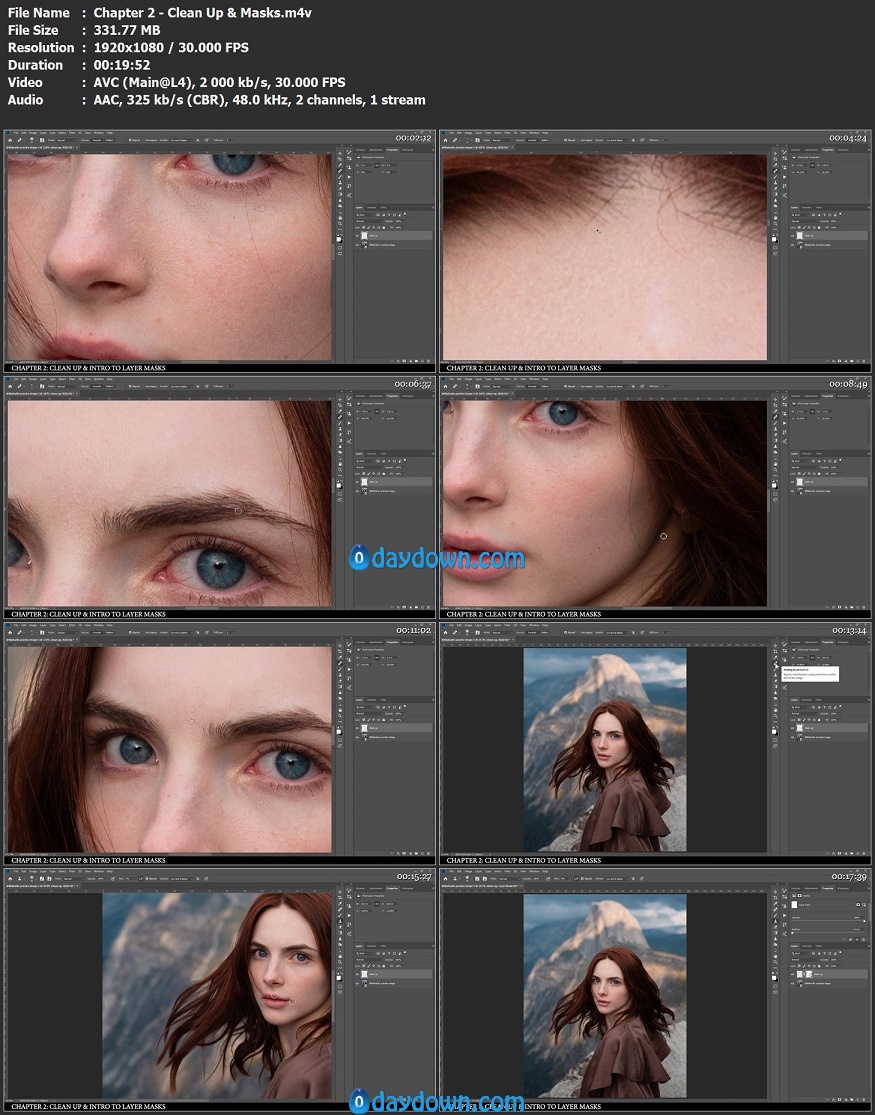Choose the Clone Stamp tool in the 00:02:12 frame
This screenshot has width=875, height=1115.
(340, 183)
